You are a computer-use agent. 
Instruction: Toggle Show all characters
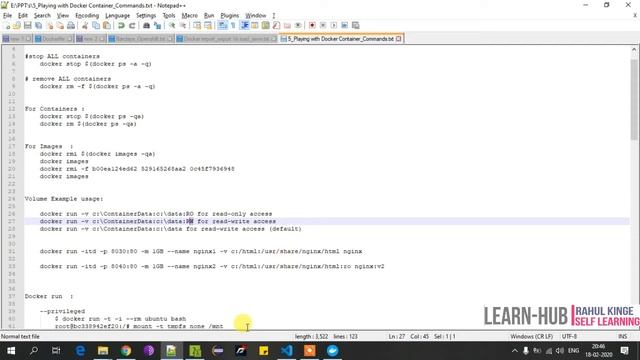click(233, 25)
